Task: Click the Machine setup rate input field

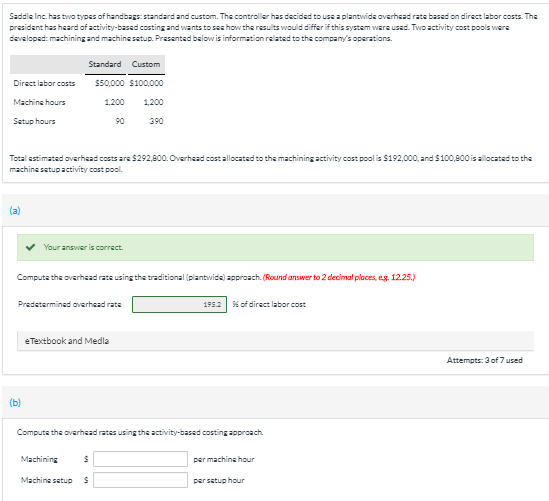Action: point(140,480)
